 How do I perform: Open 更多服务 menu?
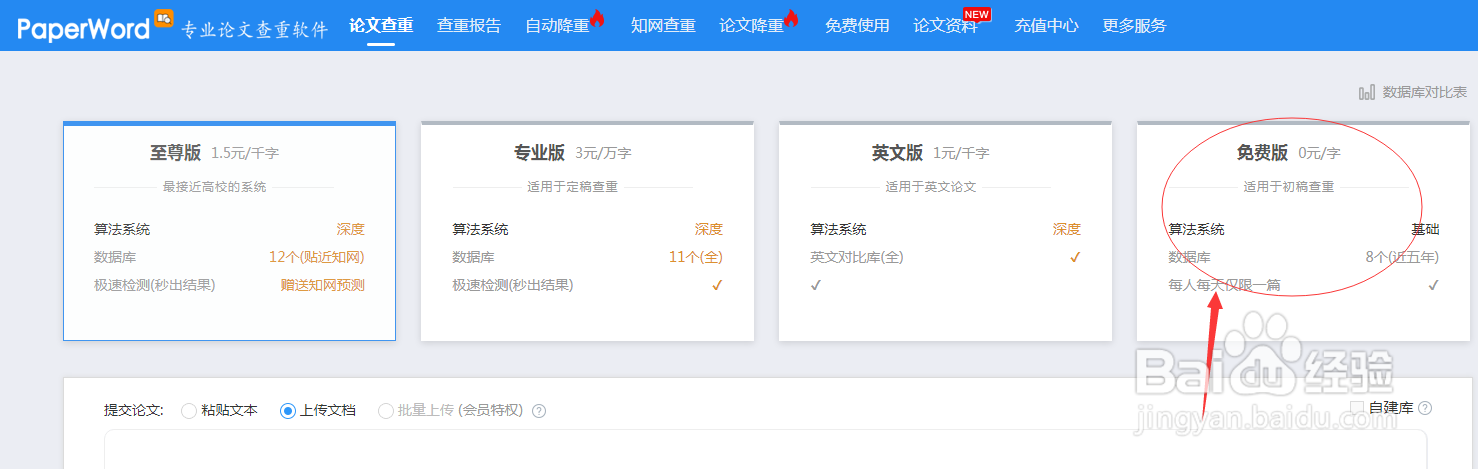click(1134, 25)
